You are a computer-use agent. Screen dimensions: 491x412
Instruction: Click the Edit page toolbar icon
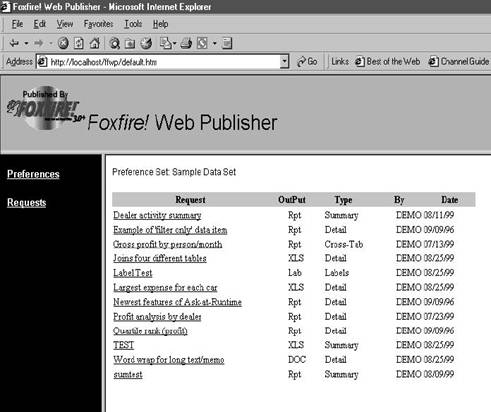coord(202,43)
